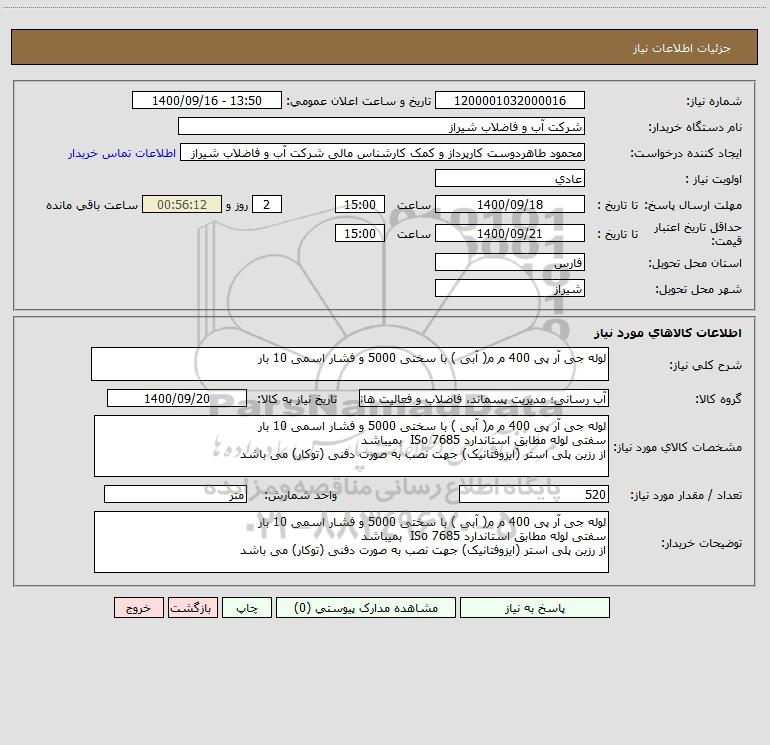Open مشاهده مدارک پیوستی (0) button

pos(366,608)
